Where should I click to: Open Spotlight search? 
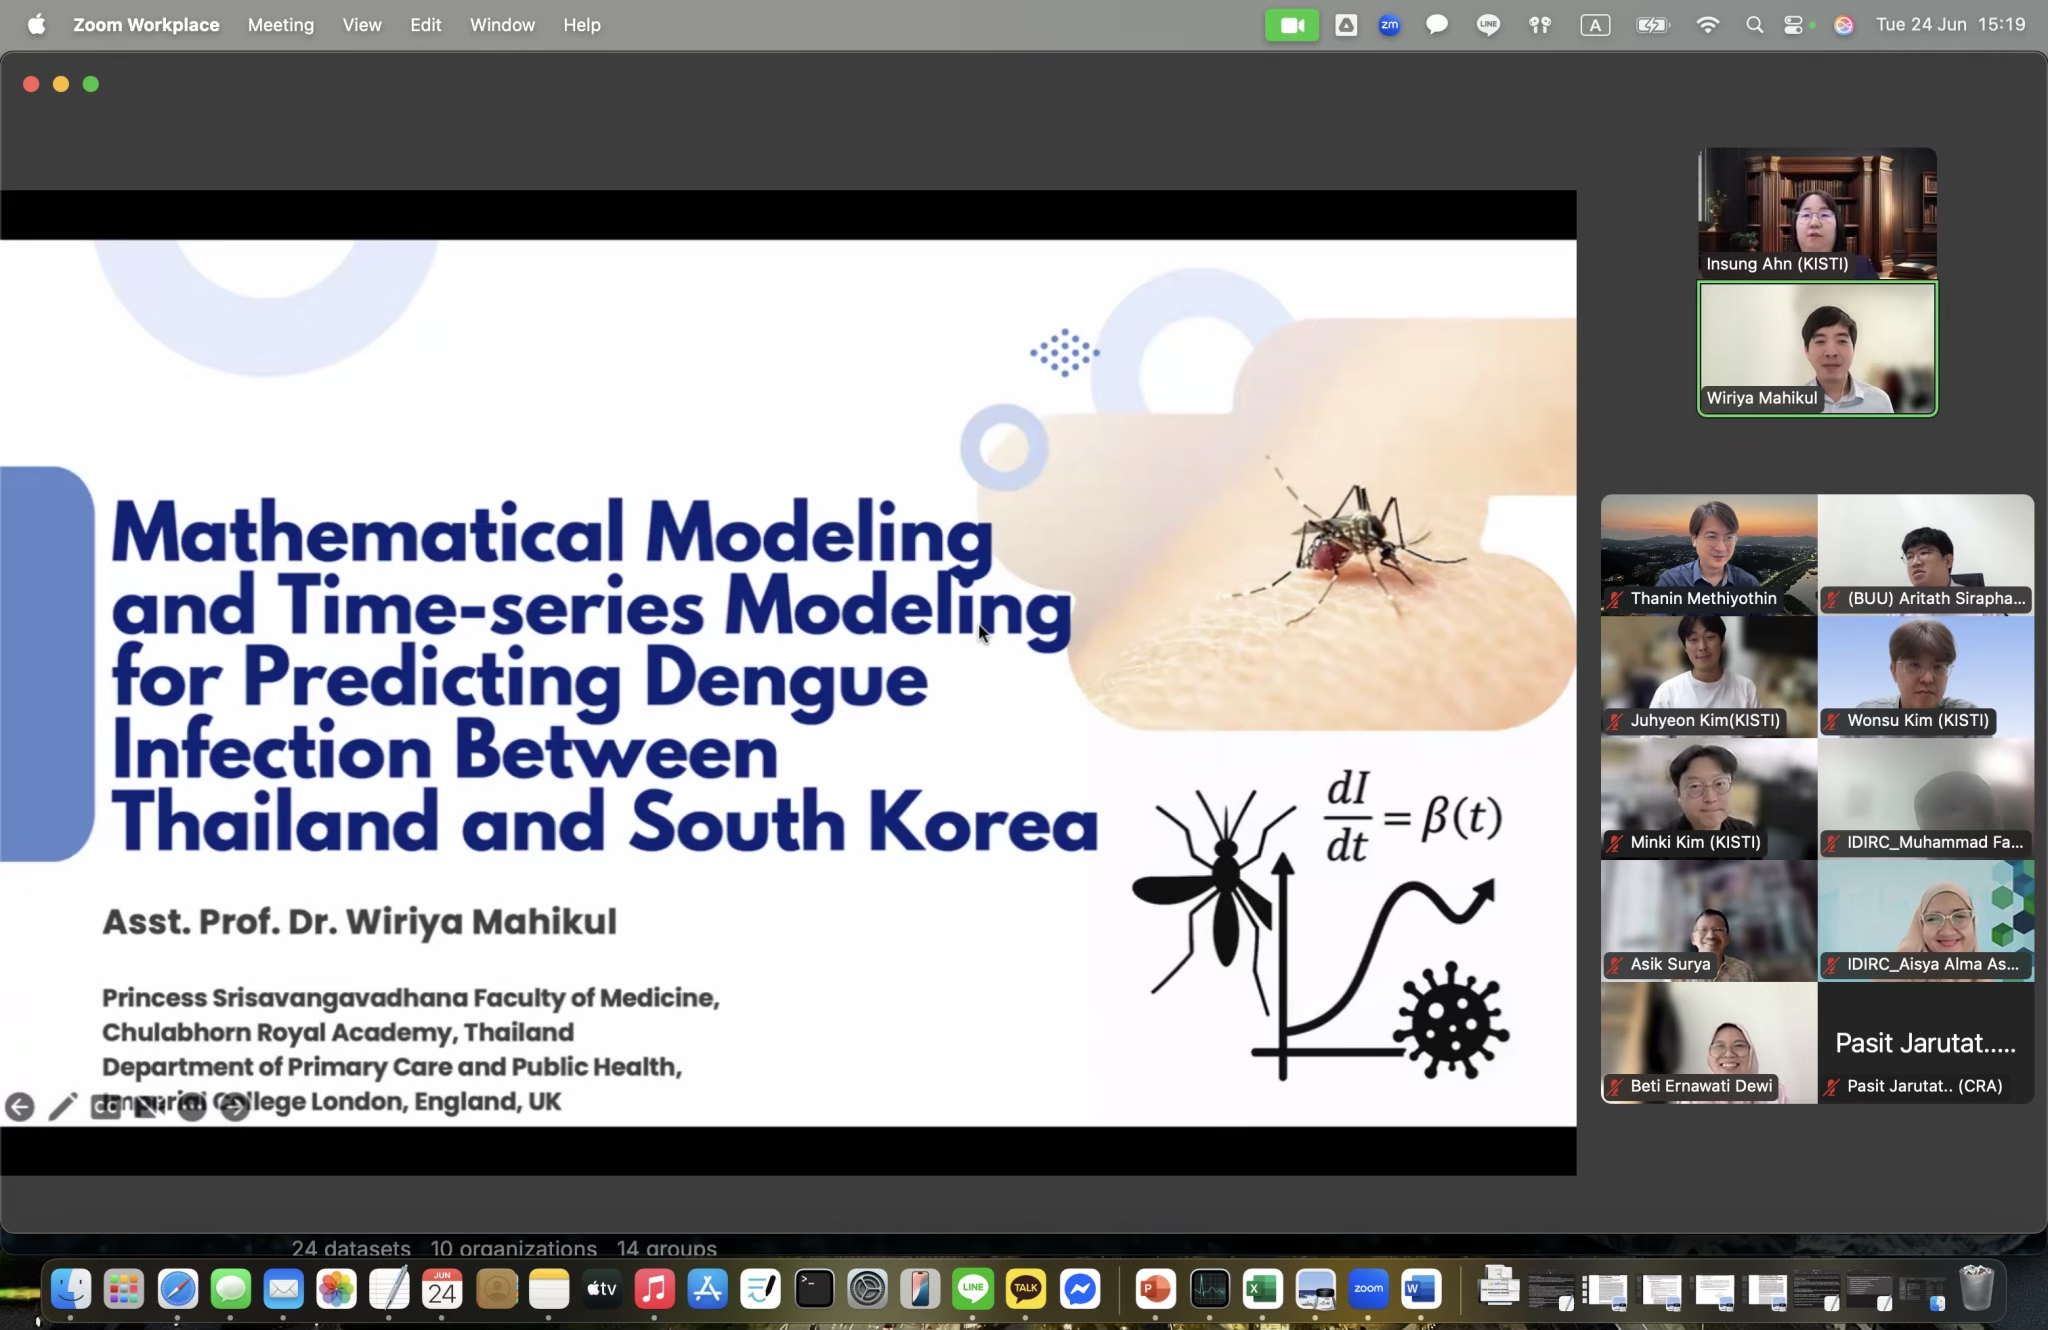(x=1754, y=25)
